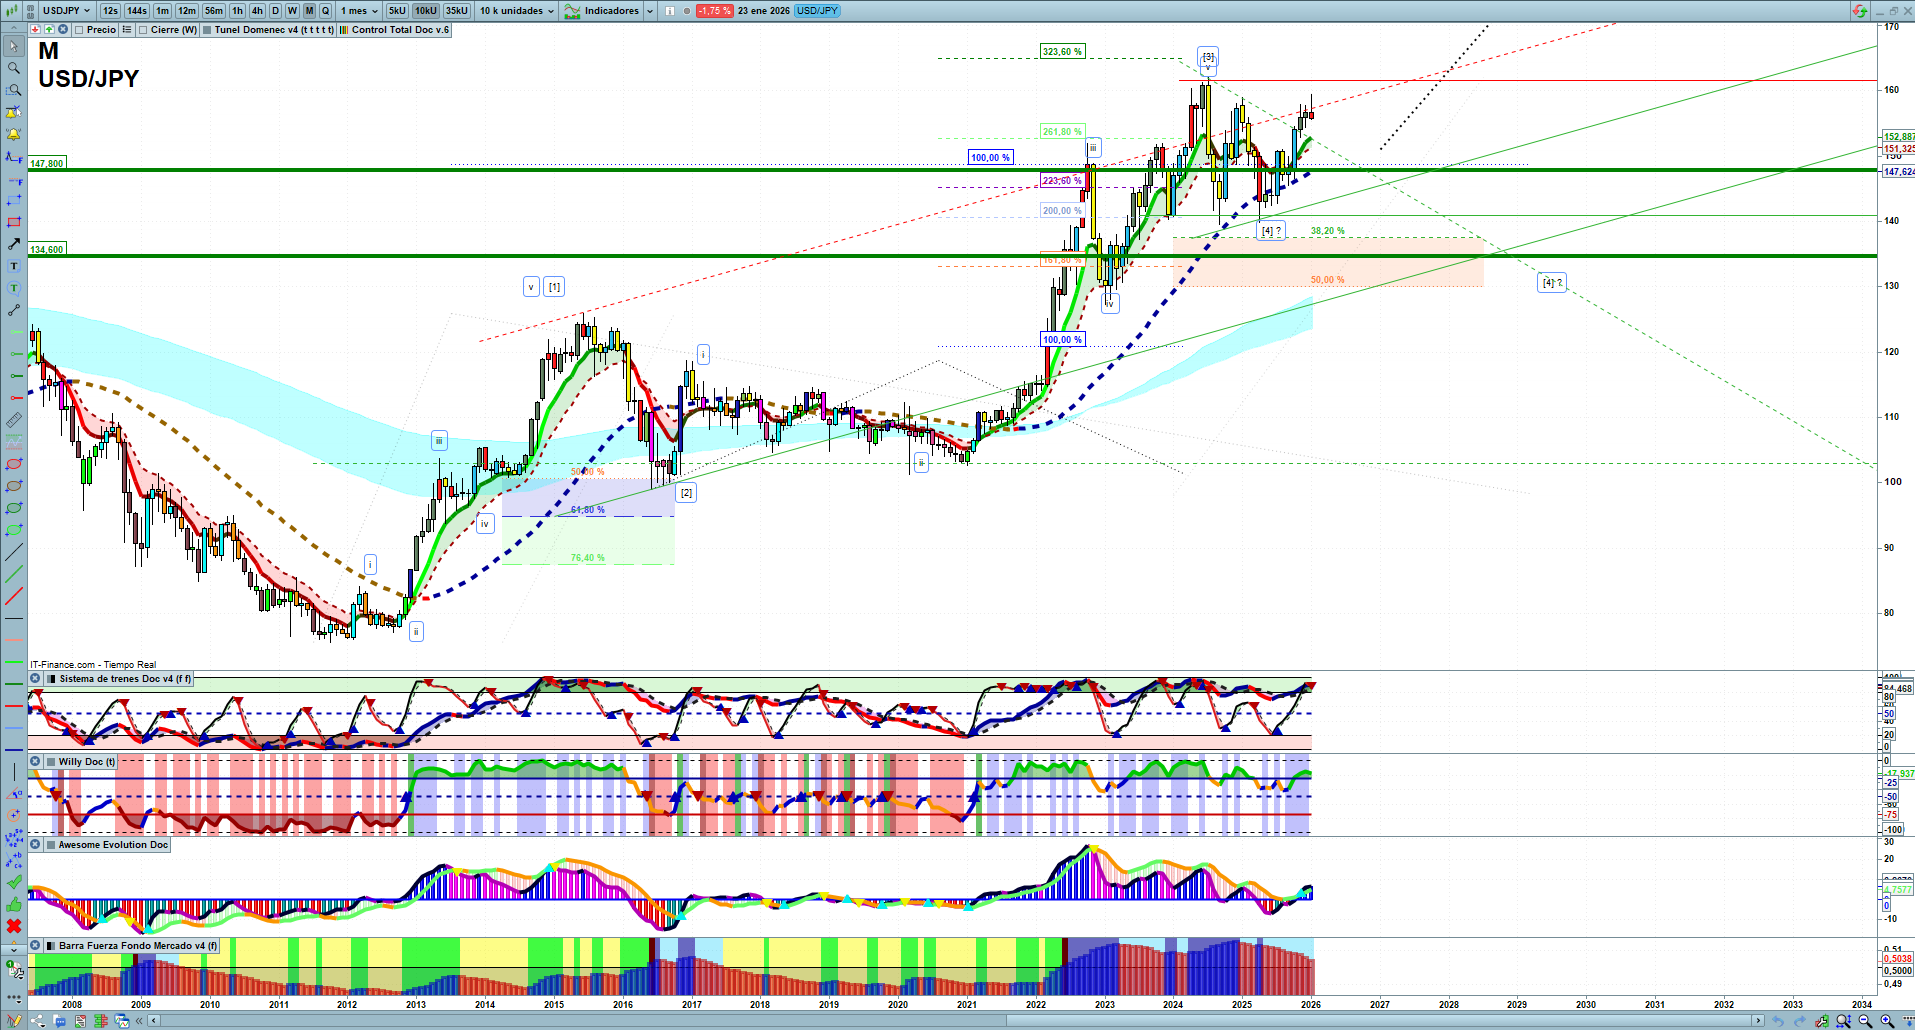Select the quarterly Q timeframe
Viewport: 1915px width, 1030px height.
coord(325,11)
